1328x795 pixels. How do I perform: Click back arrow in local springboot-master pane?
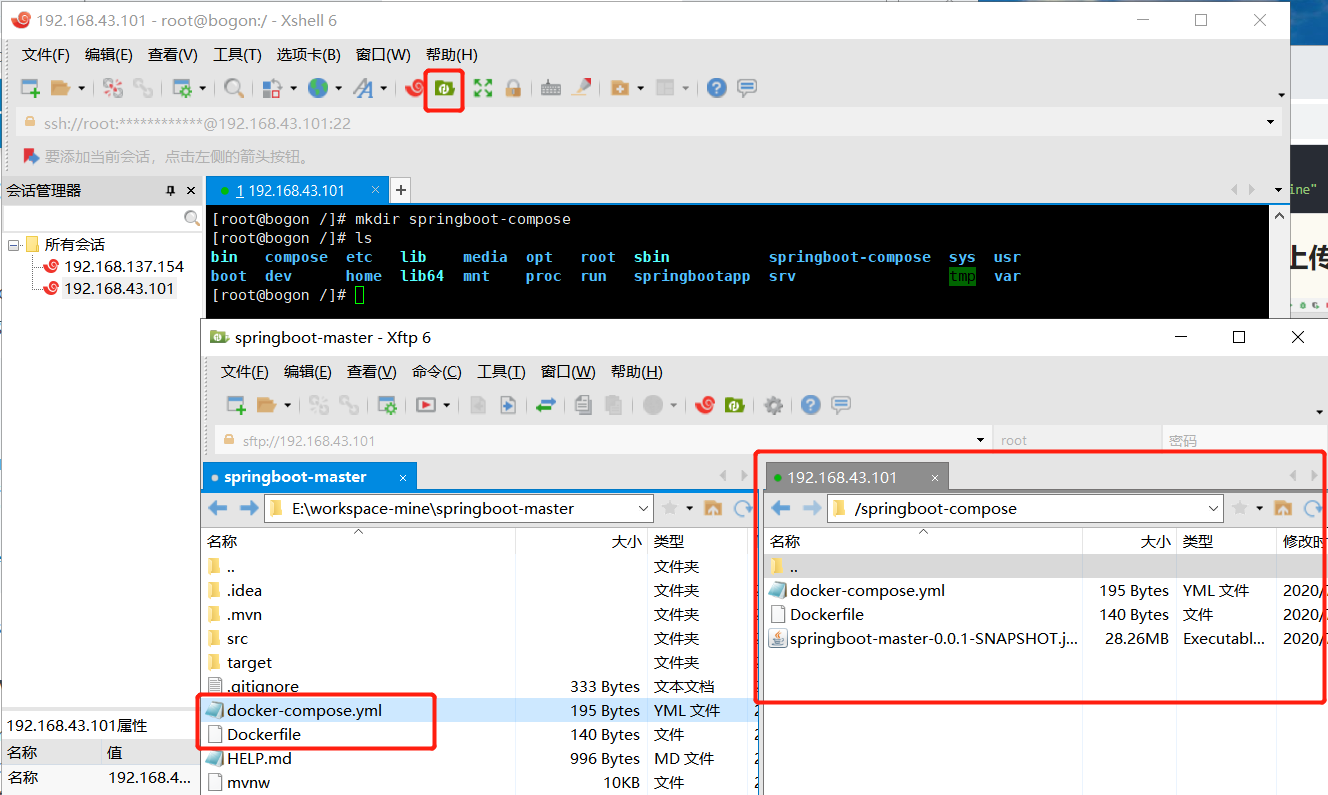(217, 508)
